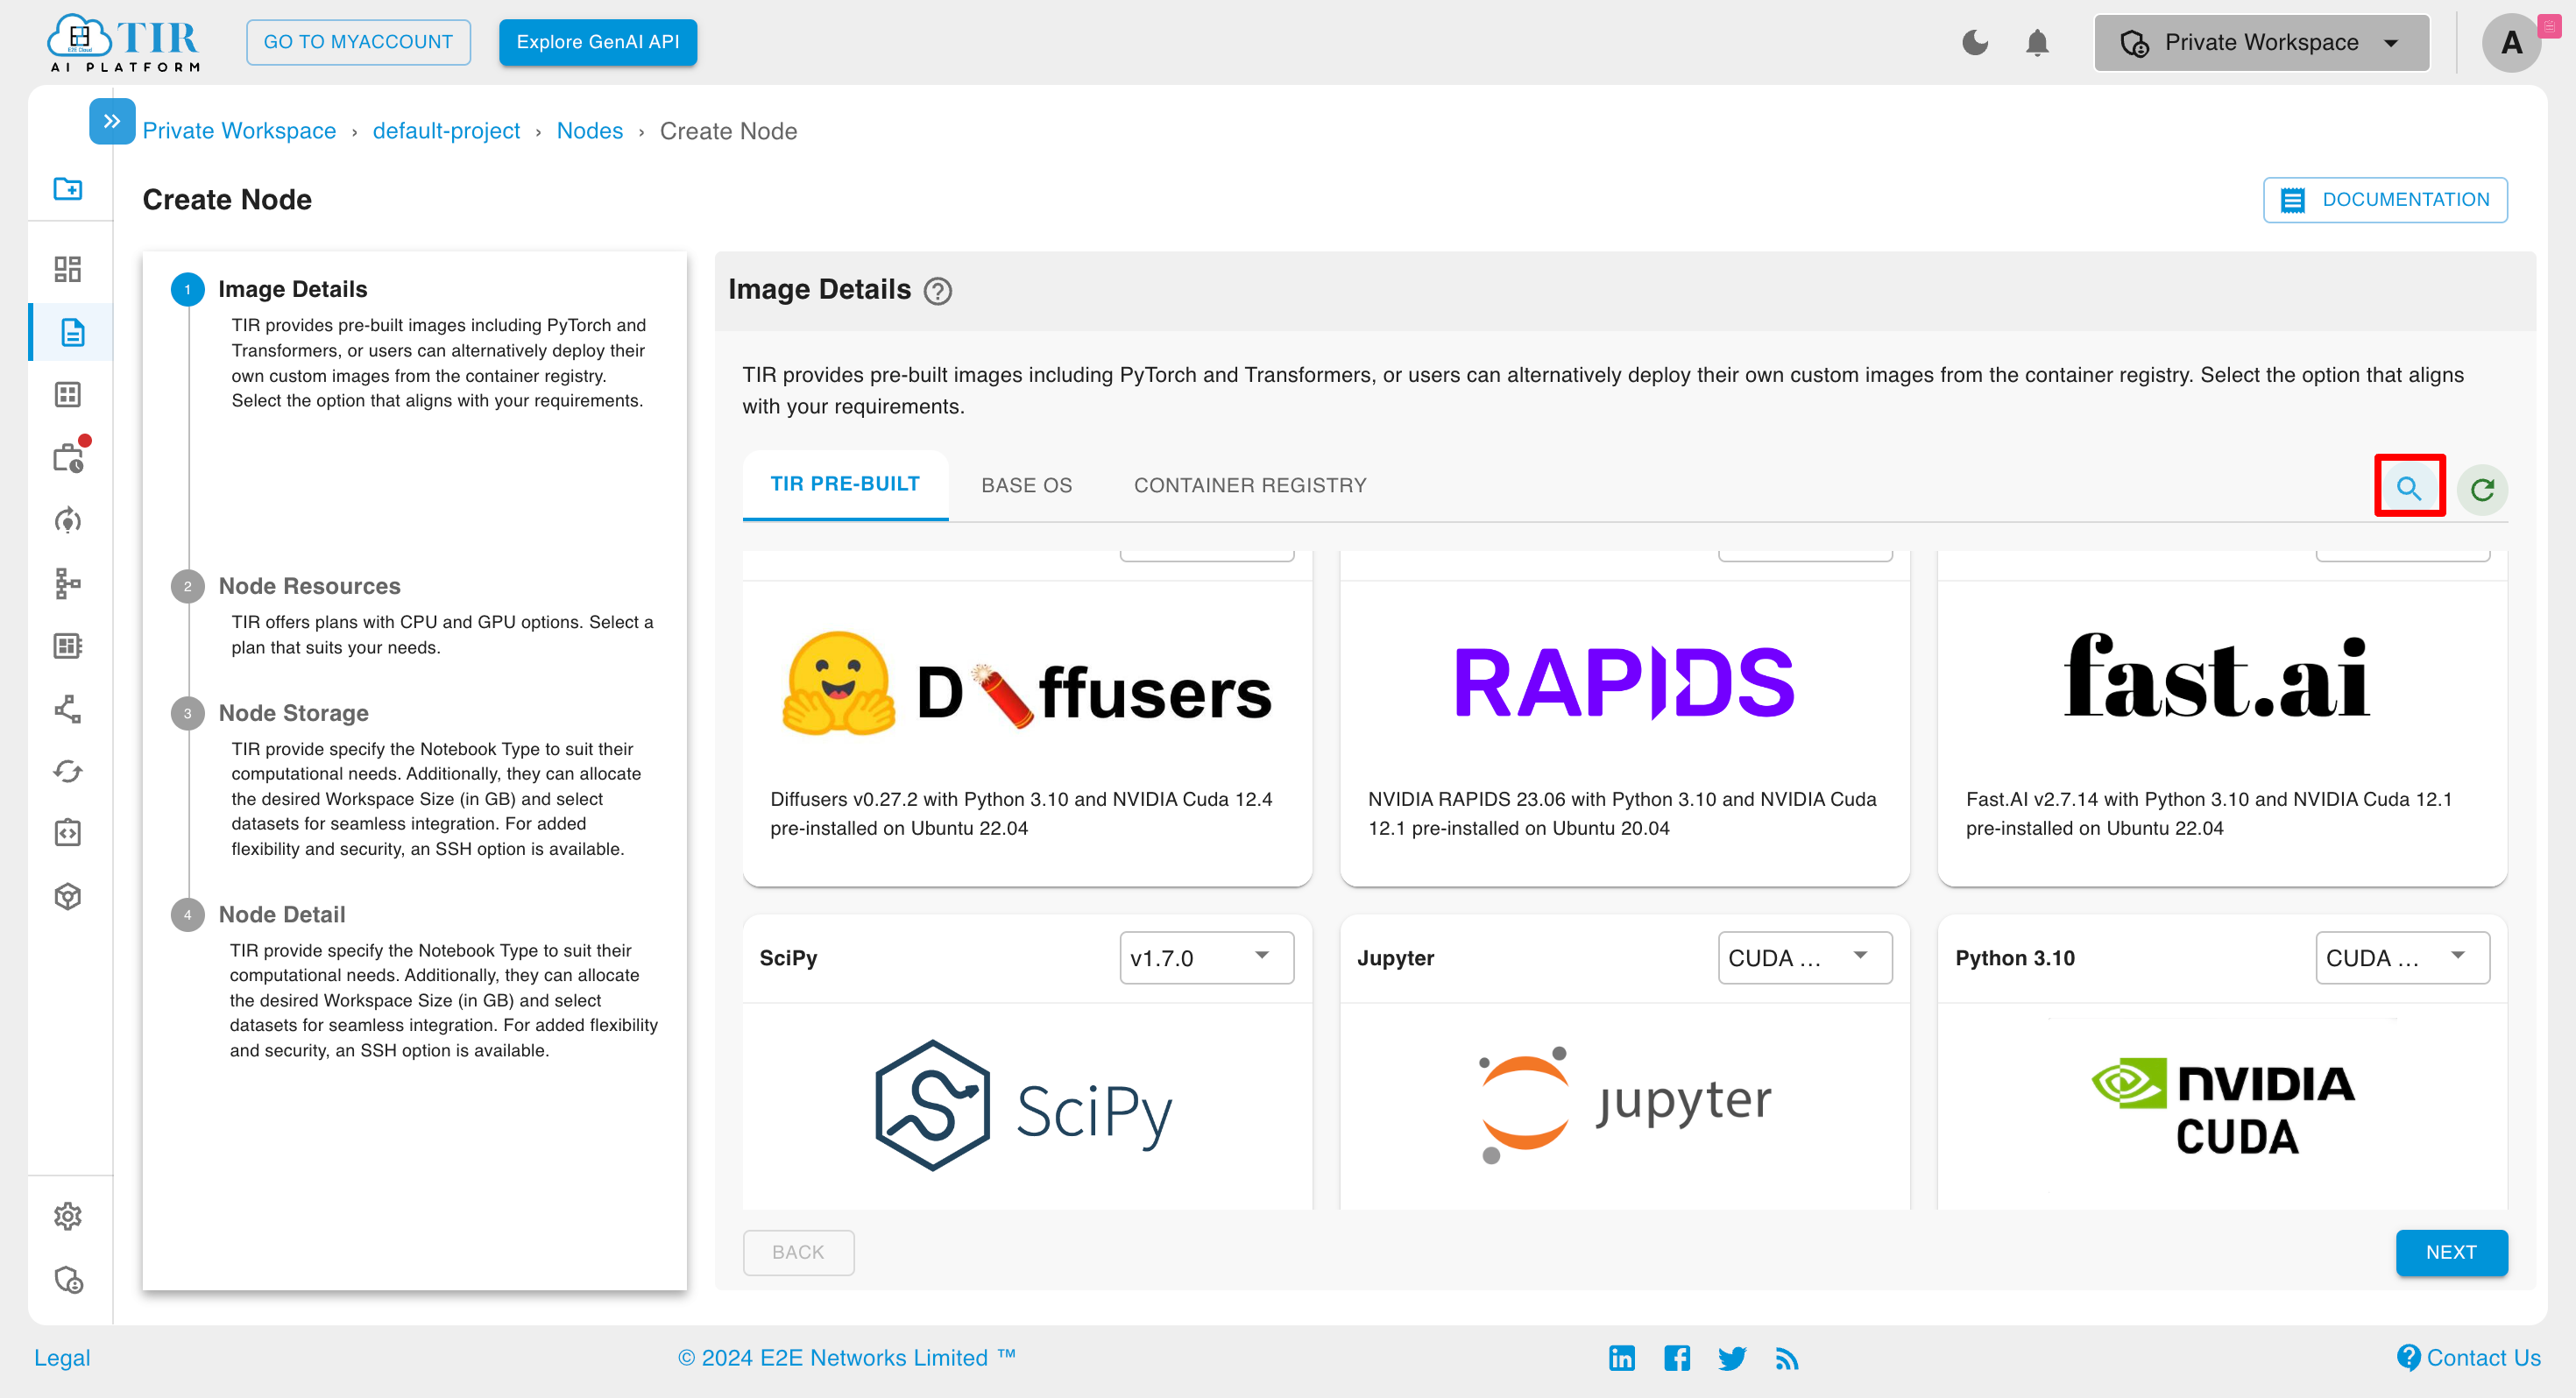
Task: Open the user avatar A menu
Action: pyautogui.click(x=2511, y=43)
